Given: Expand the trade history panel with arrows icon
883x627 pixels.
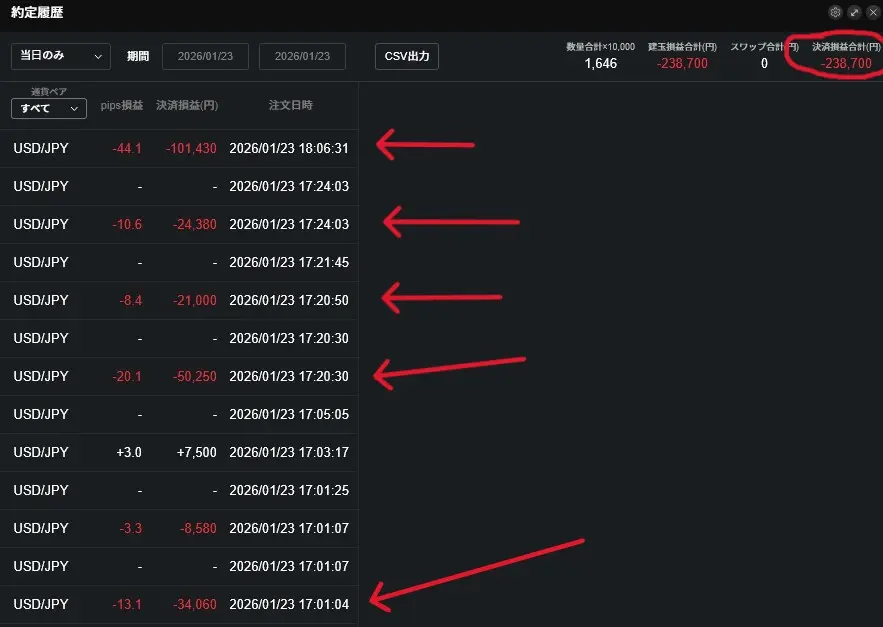Looking at the screenshot, I should (854, 12).
